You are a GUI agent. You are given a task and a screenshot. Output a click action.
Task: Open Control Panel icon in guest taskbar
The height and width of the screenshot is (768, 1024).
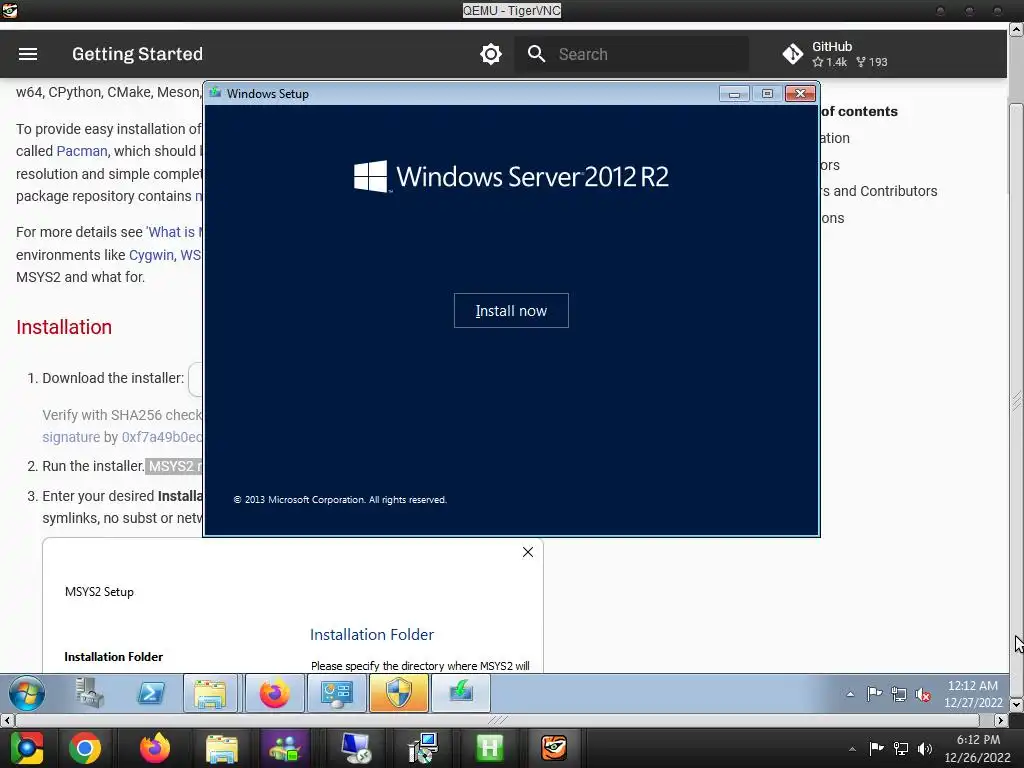(336, 693)
